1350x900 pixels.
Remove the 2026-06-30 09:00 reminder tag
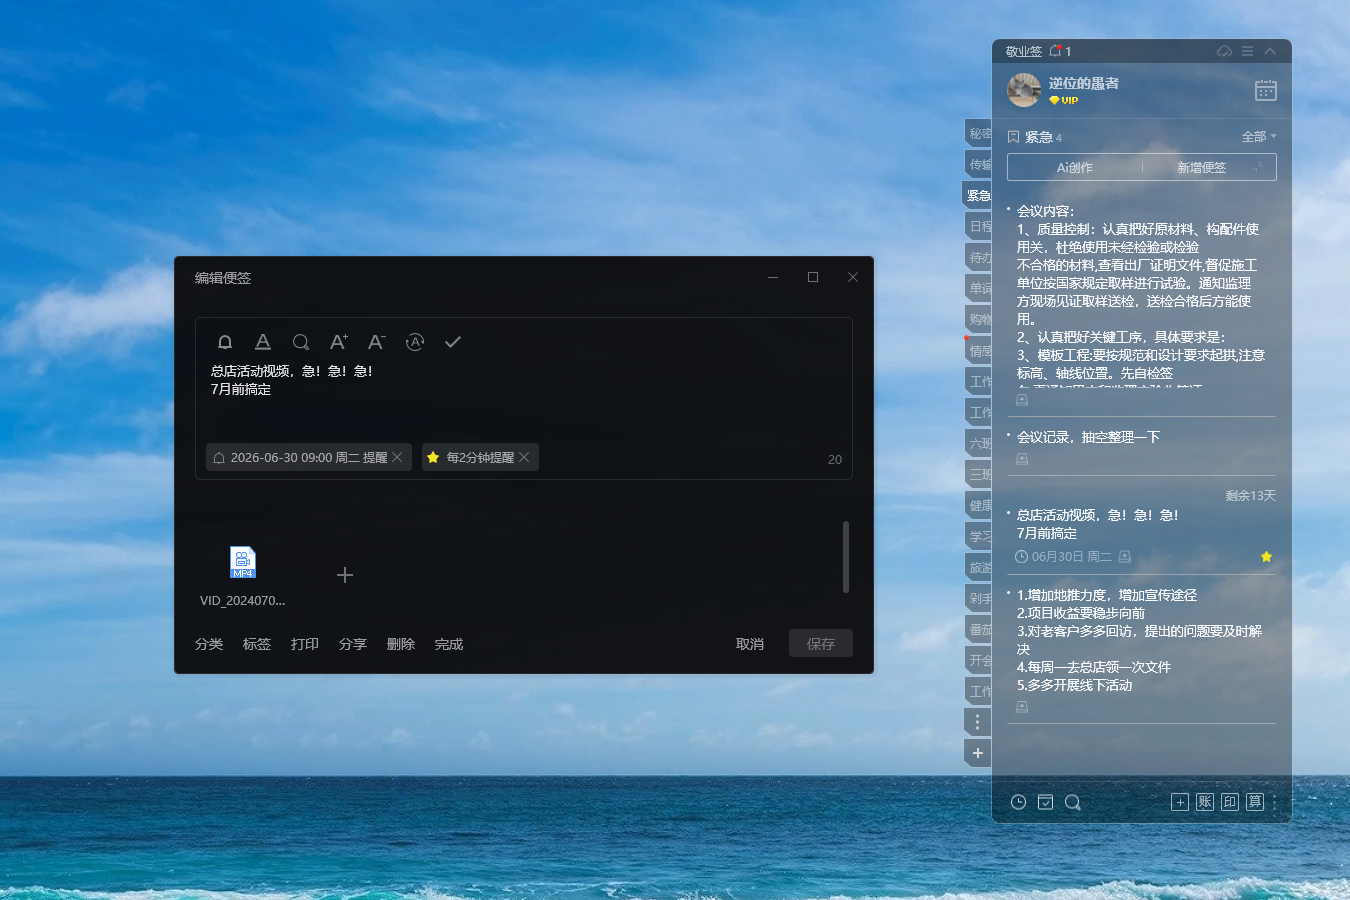click(x=397, y=457)
